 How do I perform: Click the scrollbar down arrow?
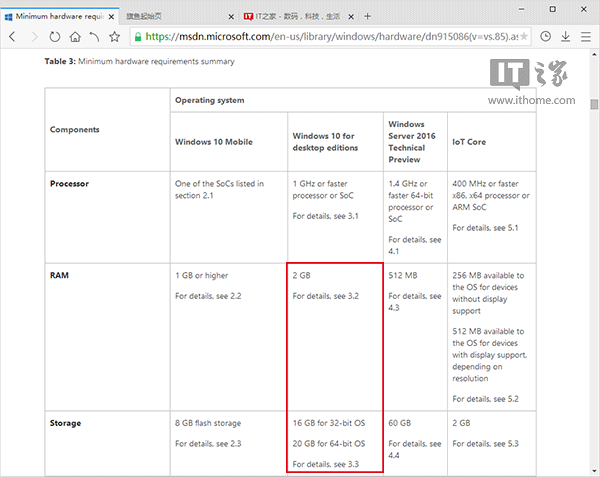(x=594, y=471)
